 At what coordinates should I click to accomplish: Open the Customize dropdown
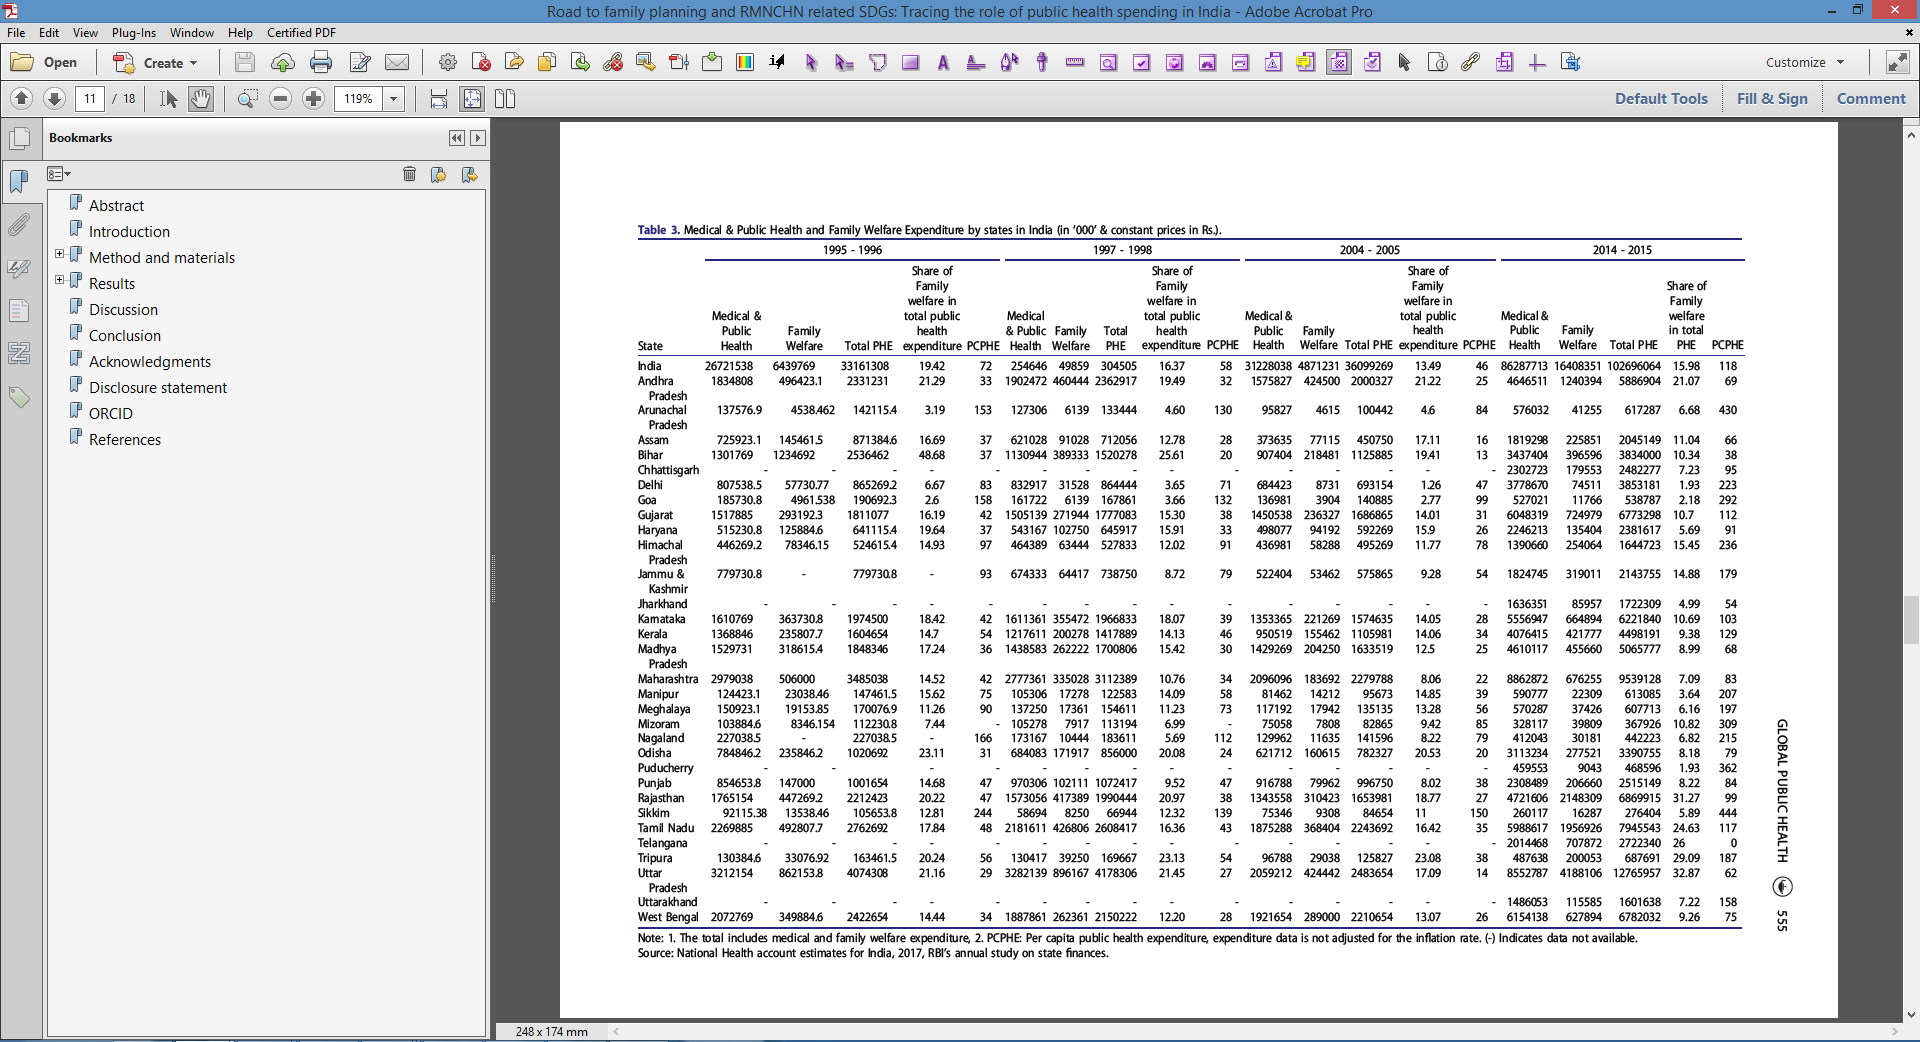tap(1804, 62)
